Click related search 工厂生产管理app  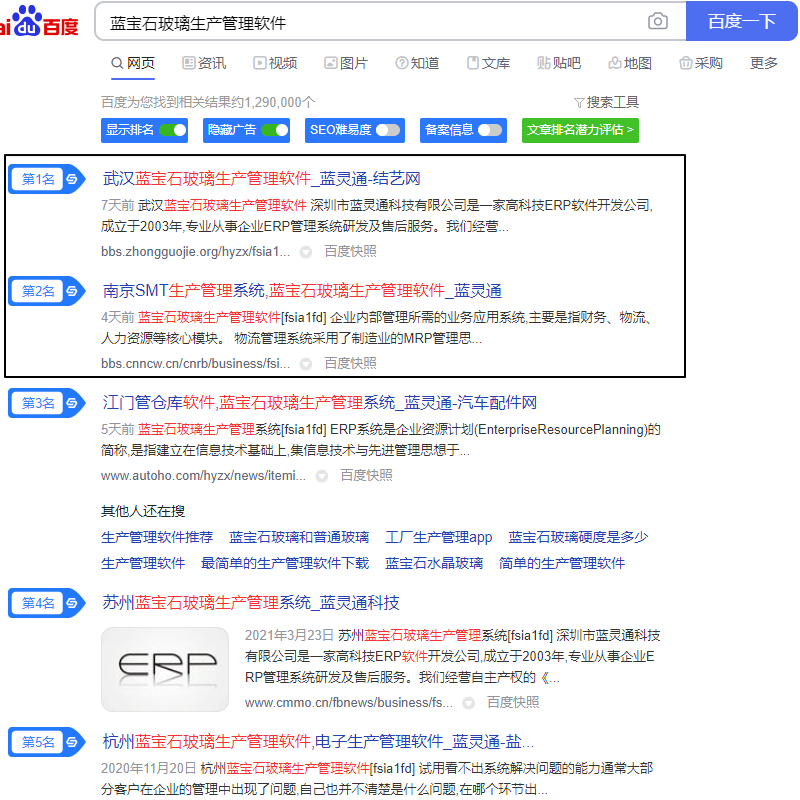[439, 537]
